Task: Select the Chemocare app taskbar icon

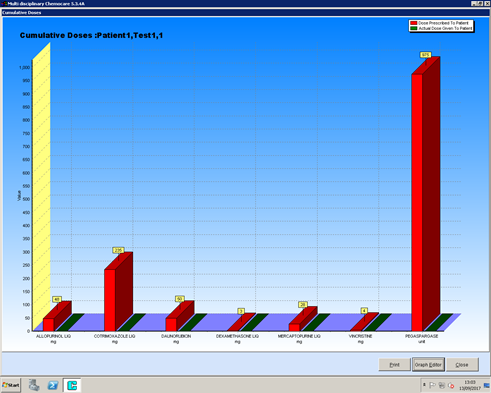Action: coord(72,385)
